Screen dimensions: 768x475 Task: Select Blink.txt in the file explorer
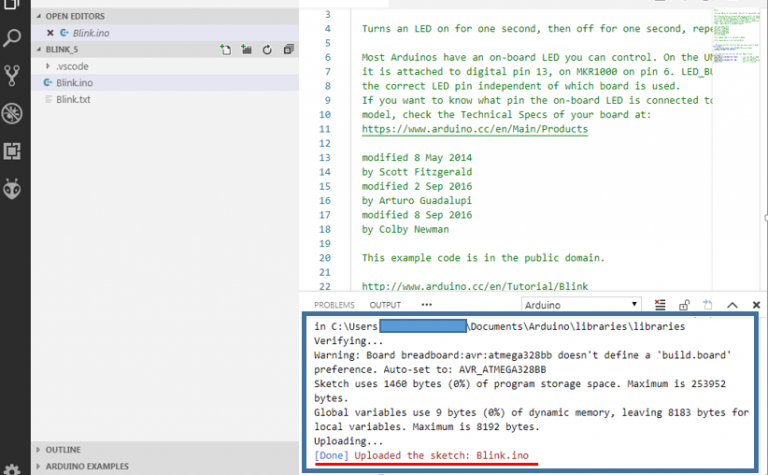click(x=75, y=99)
